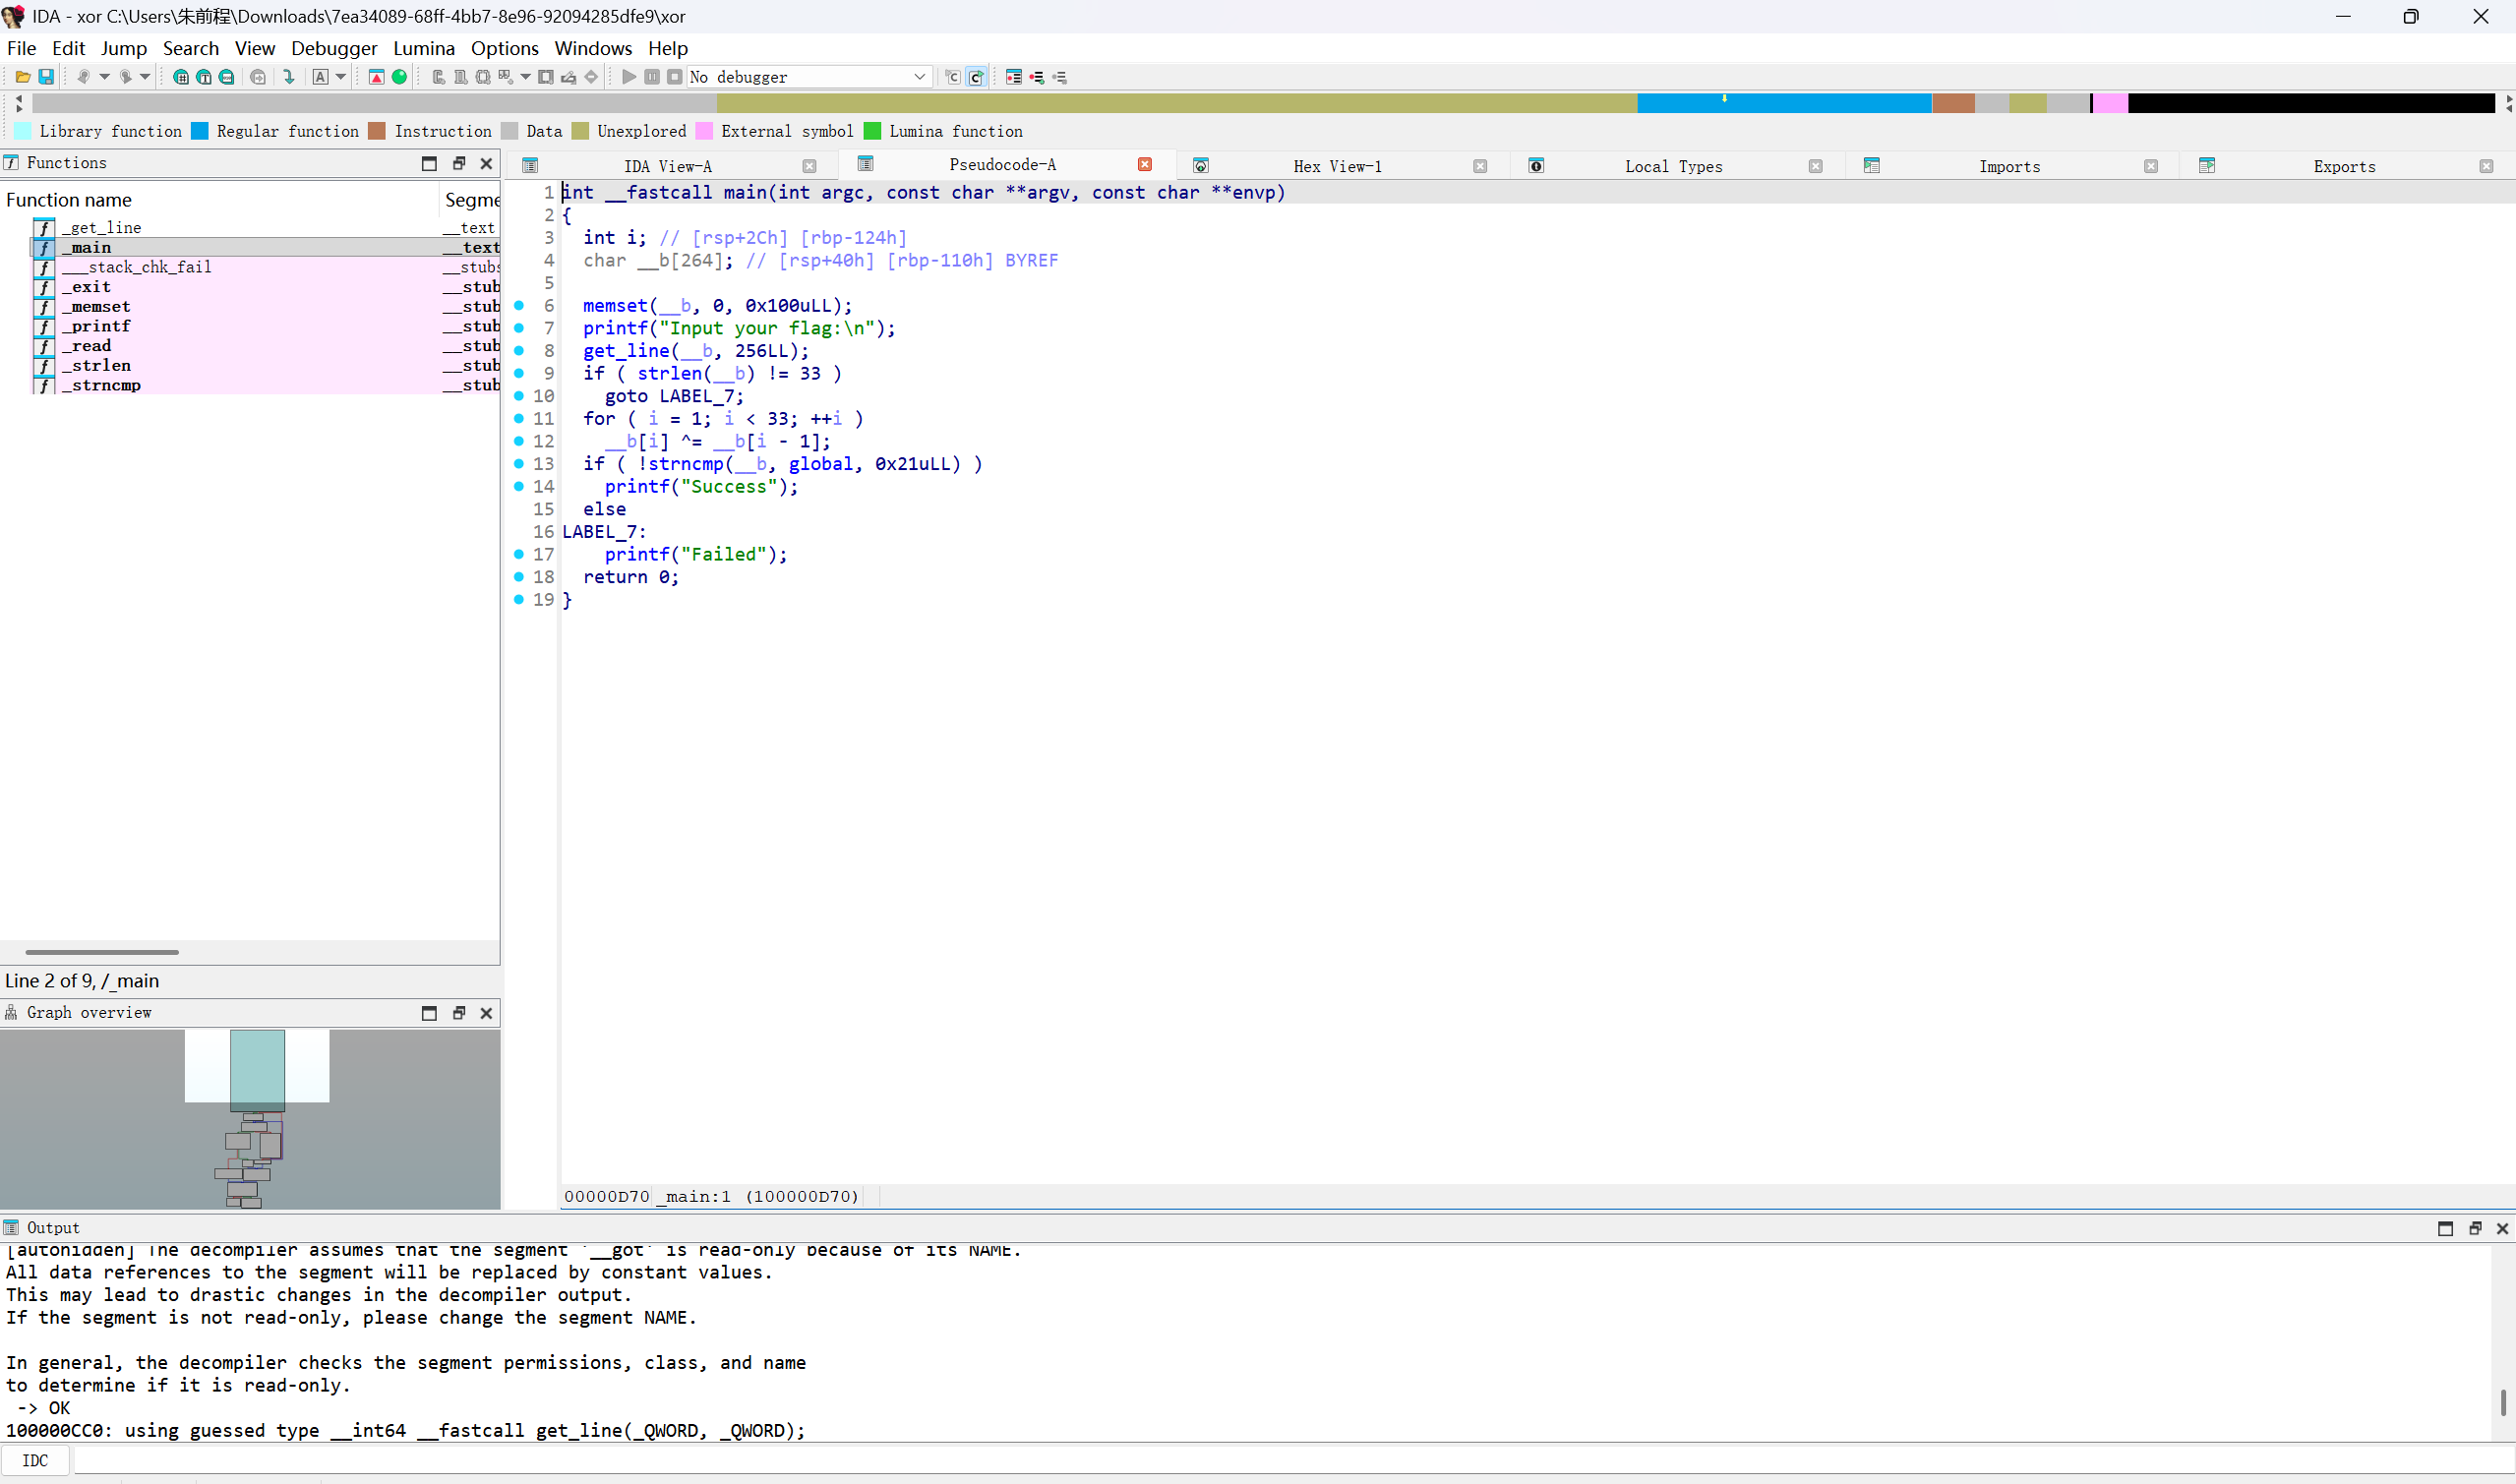The height and width of the screenshot is (1484, 2516).
Task: Switch to the Hex View-1 tab
Action: click(x=1336, y=166)
